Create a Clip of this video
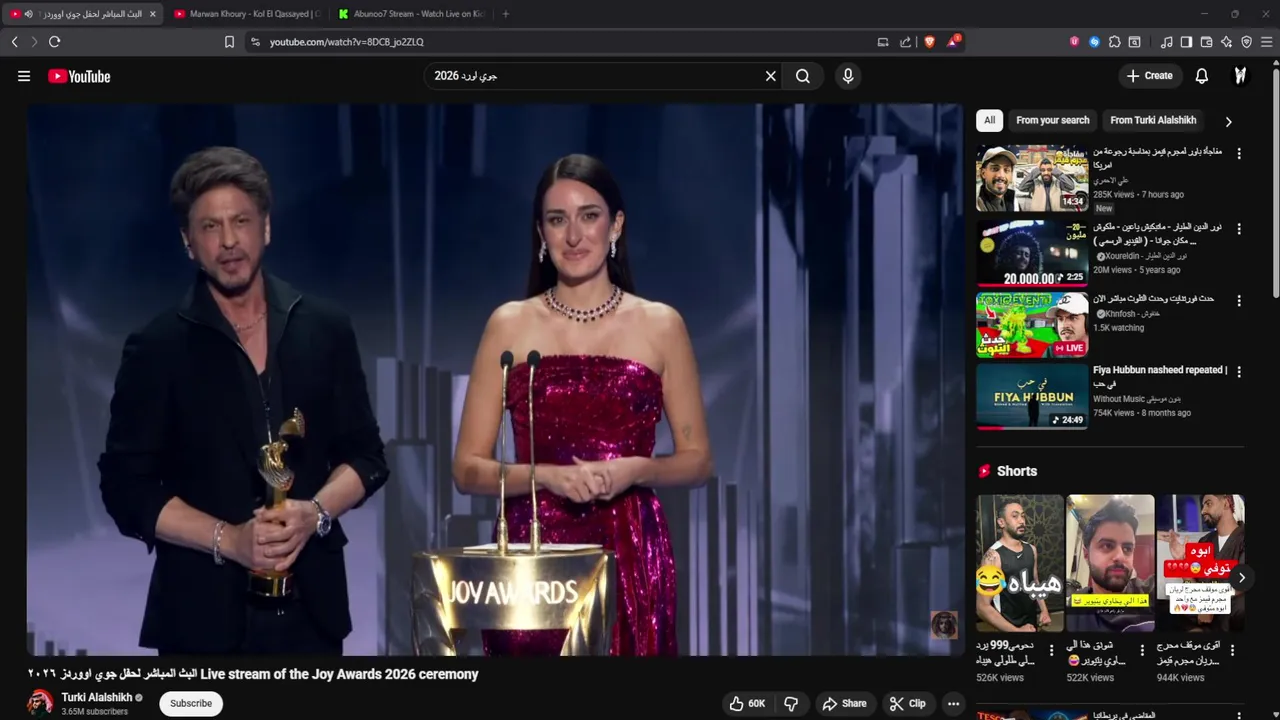Screen dimensions: 1280x720 (x=908, y=704)
